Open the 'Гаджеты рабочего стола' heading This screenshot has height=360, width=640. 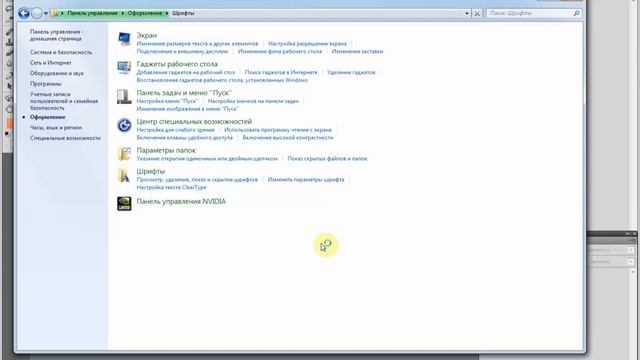[x=177, y=64]
